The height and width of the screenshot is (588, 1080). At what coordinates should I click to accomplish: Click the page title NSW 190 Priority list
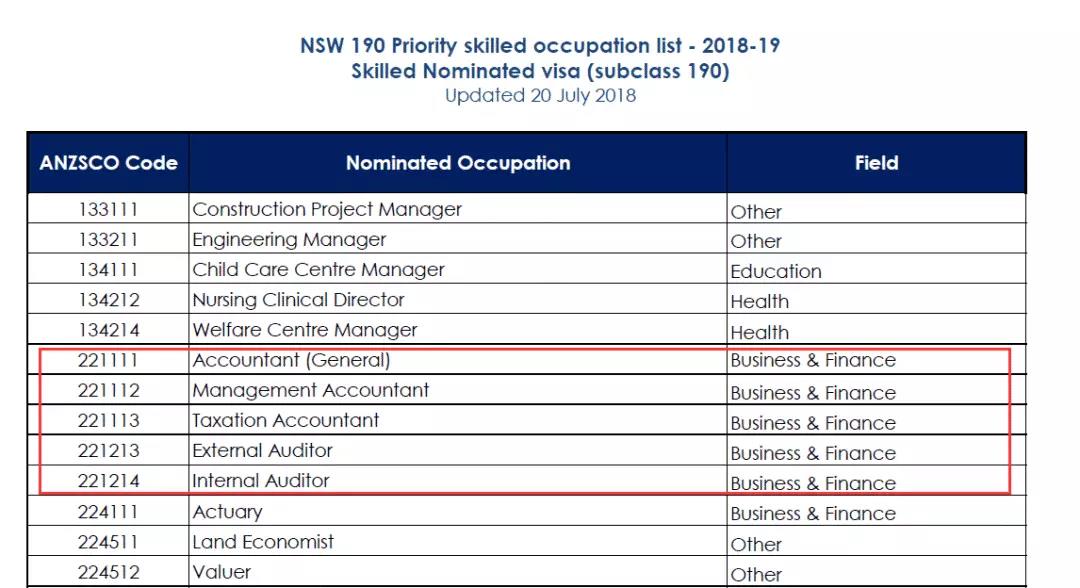coord(540,46)
